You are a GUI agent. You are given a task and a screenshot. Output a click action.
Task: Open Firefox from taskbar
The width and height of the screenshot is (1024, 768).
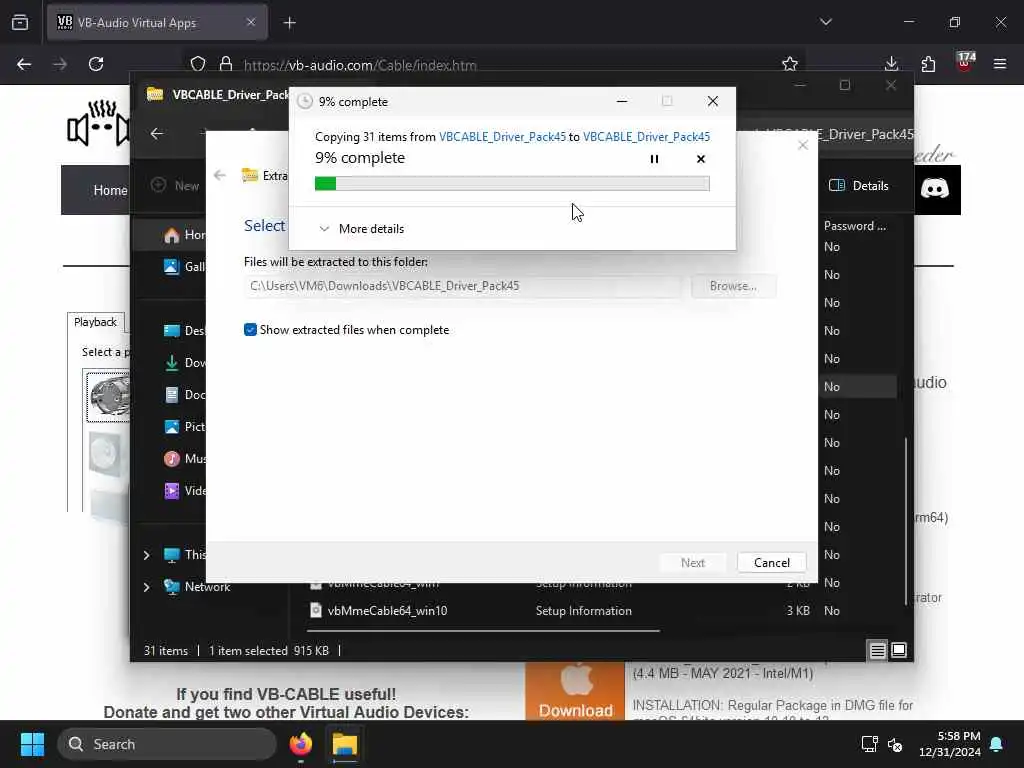[301, 744]
